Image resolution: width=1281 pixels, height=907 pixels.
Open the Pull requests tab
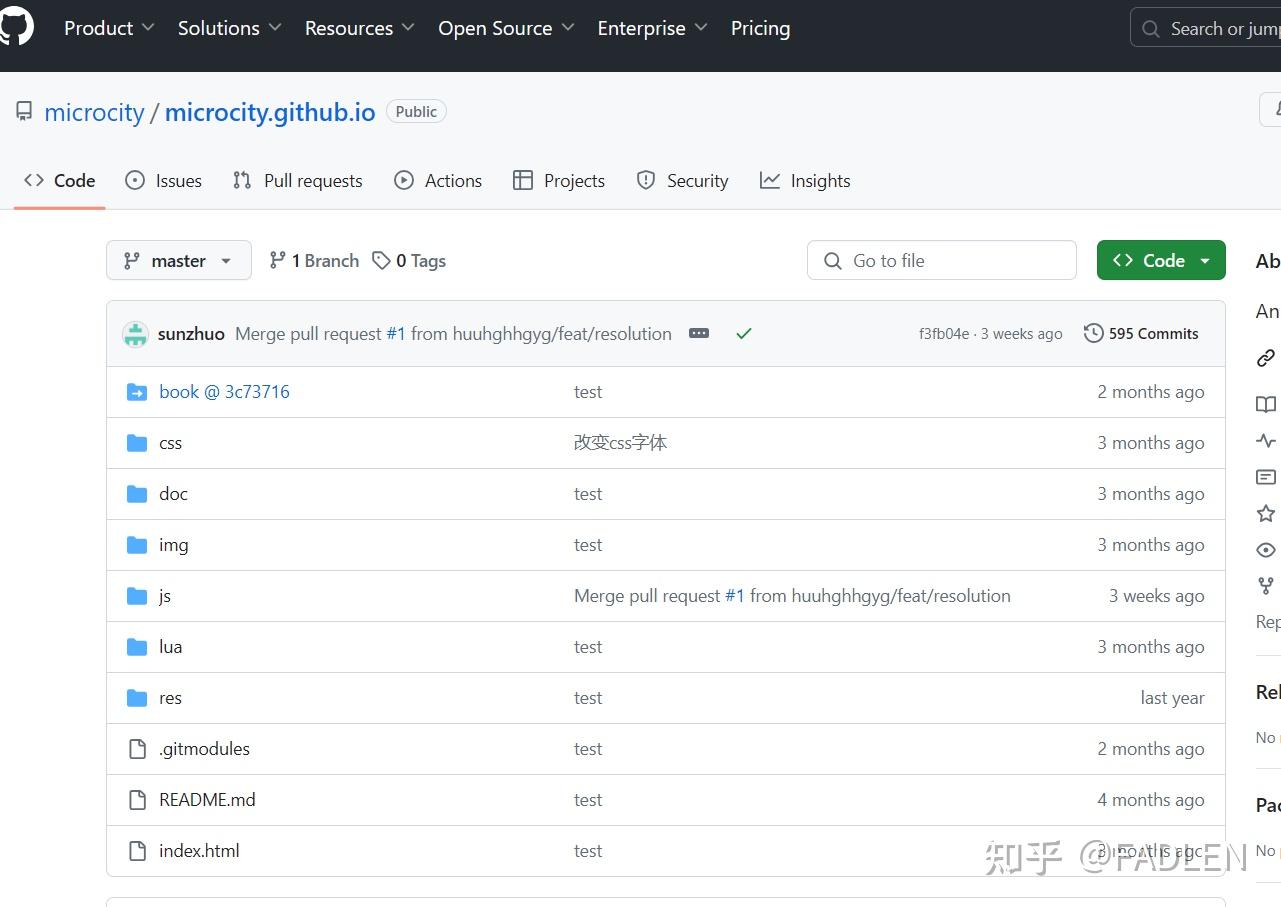pos(298,181)
